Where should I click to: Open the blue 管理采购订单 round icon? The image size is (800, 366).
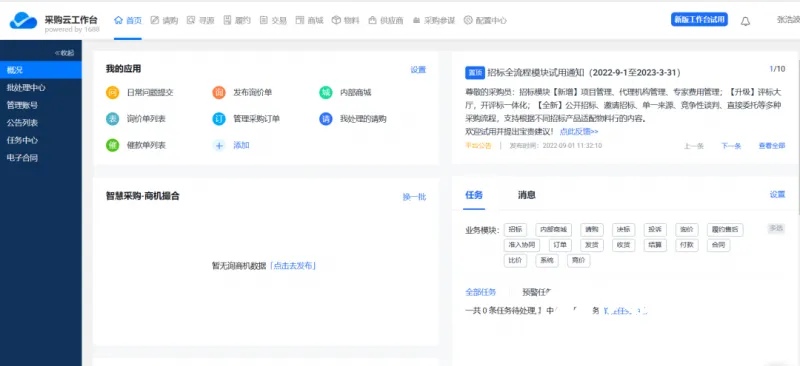pyautogui.click(x=219, y=119)
